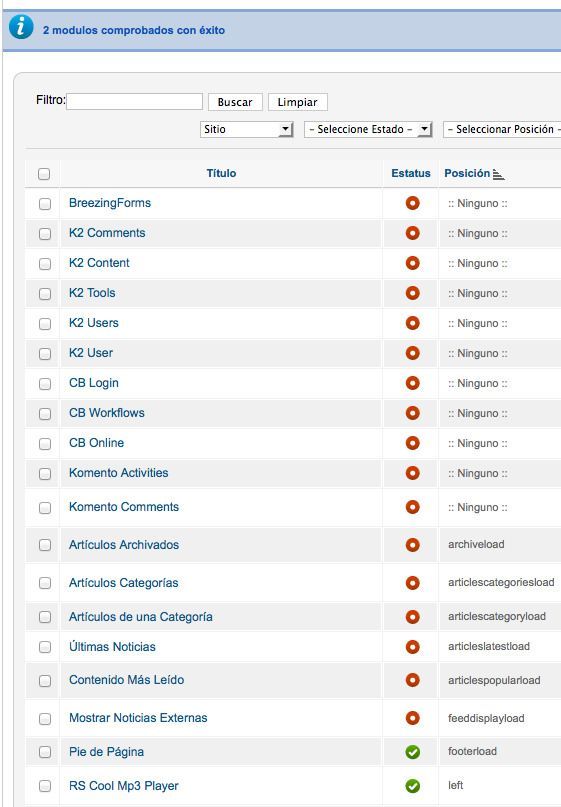561x807 pixels.
Task: Toggle the status icon of K2 Comments
Action: pos(412,233)
